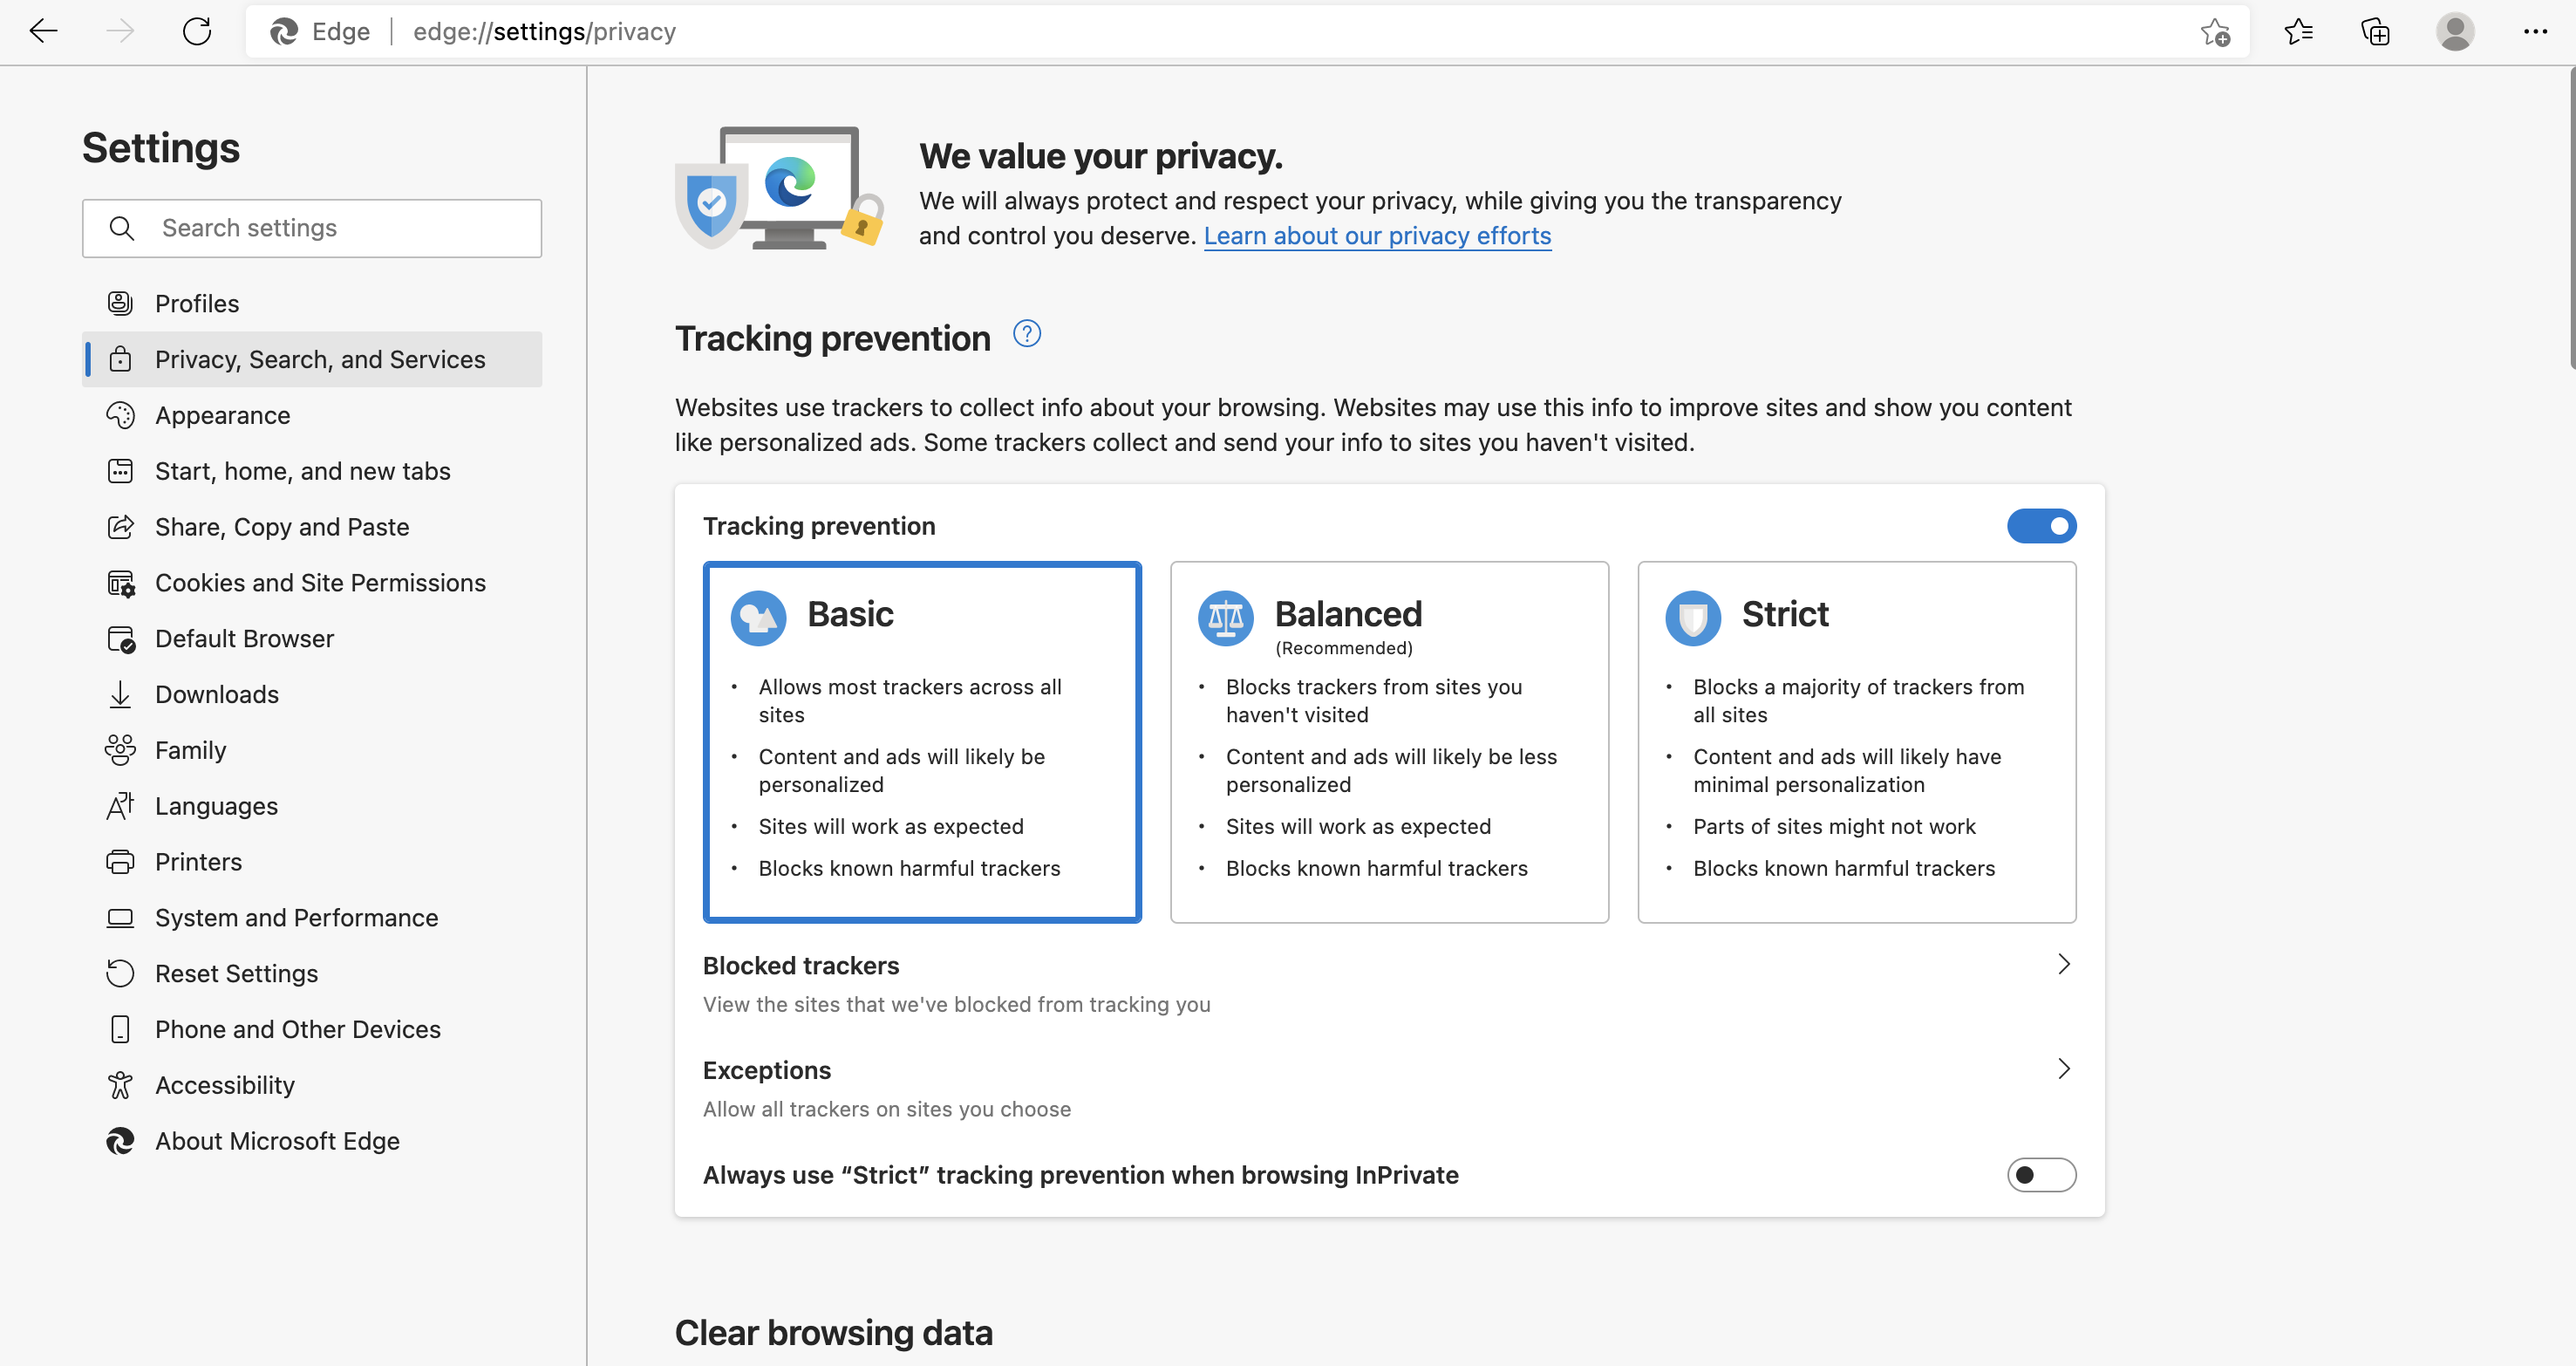Click the Profiles icon in sidebar
The width and height of the screenshot is (2576, 1366).
click(x=123, y=304)
